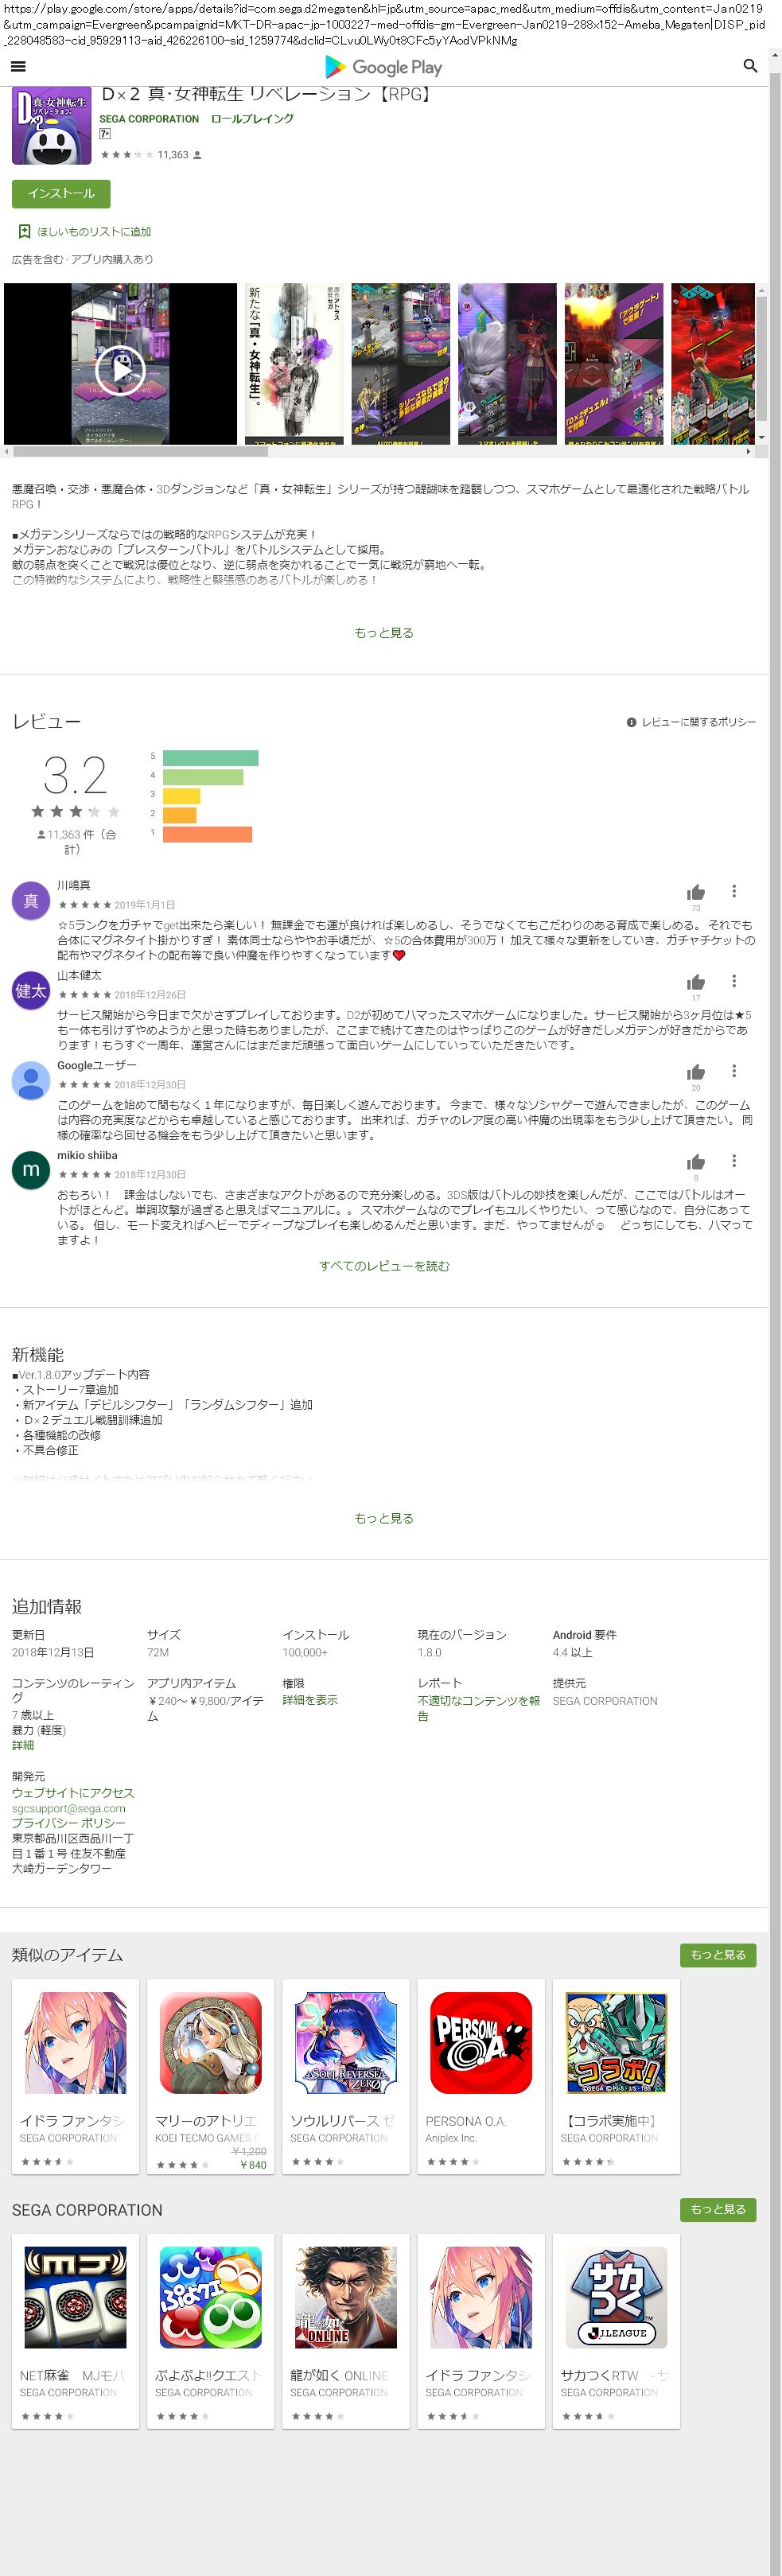Open the D×2デュエル screenshot thumbnail

(614, 364)
